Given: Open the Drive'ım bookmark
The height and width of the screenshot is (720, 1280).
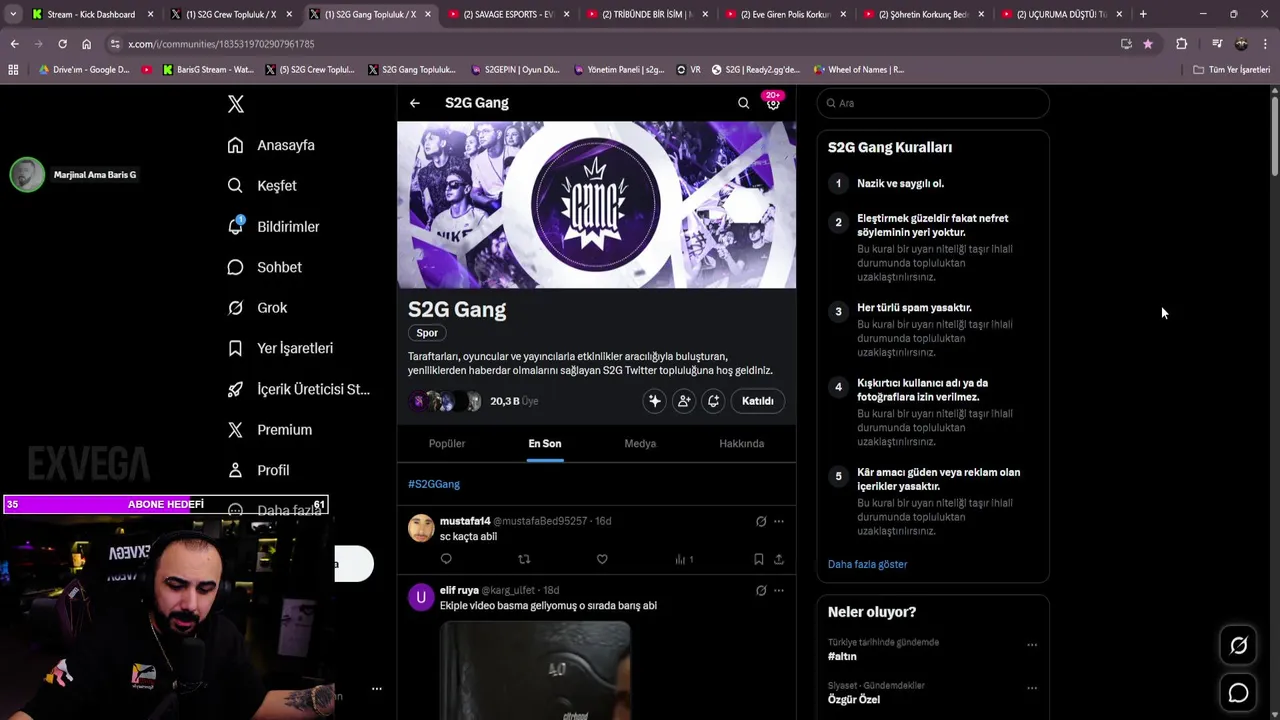Looking at the screenshot, I should 84,70.
